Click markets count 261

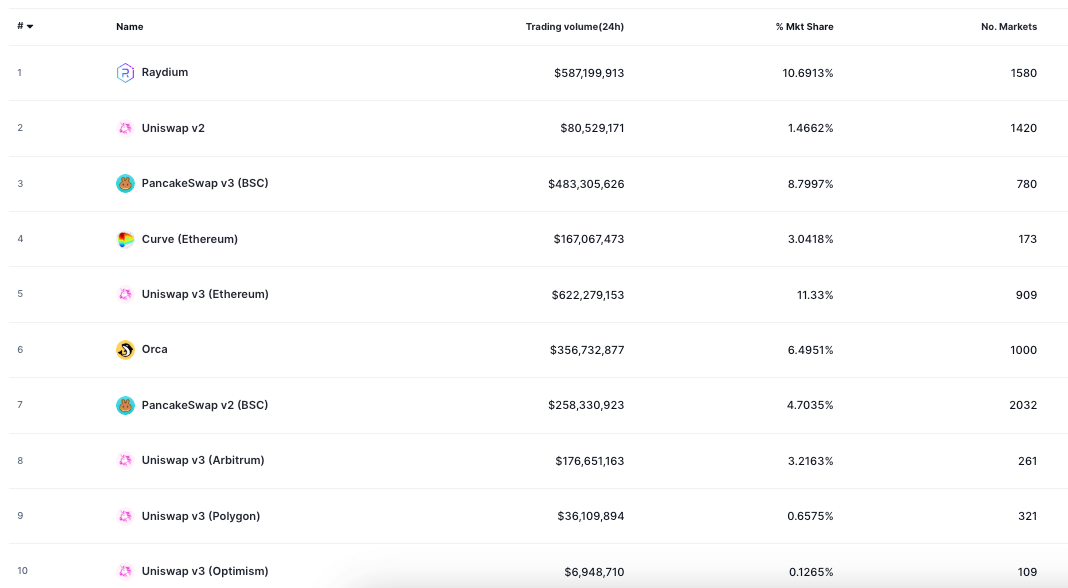pos(1028,461)
